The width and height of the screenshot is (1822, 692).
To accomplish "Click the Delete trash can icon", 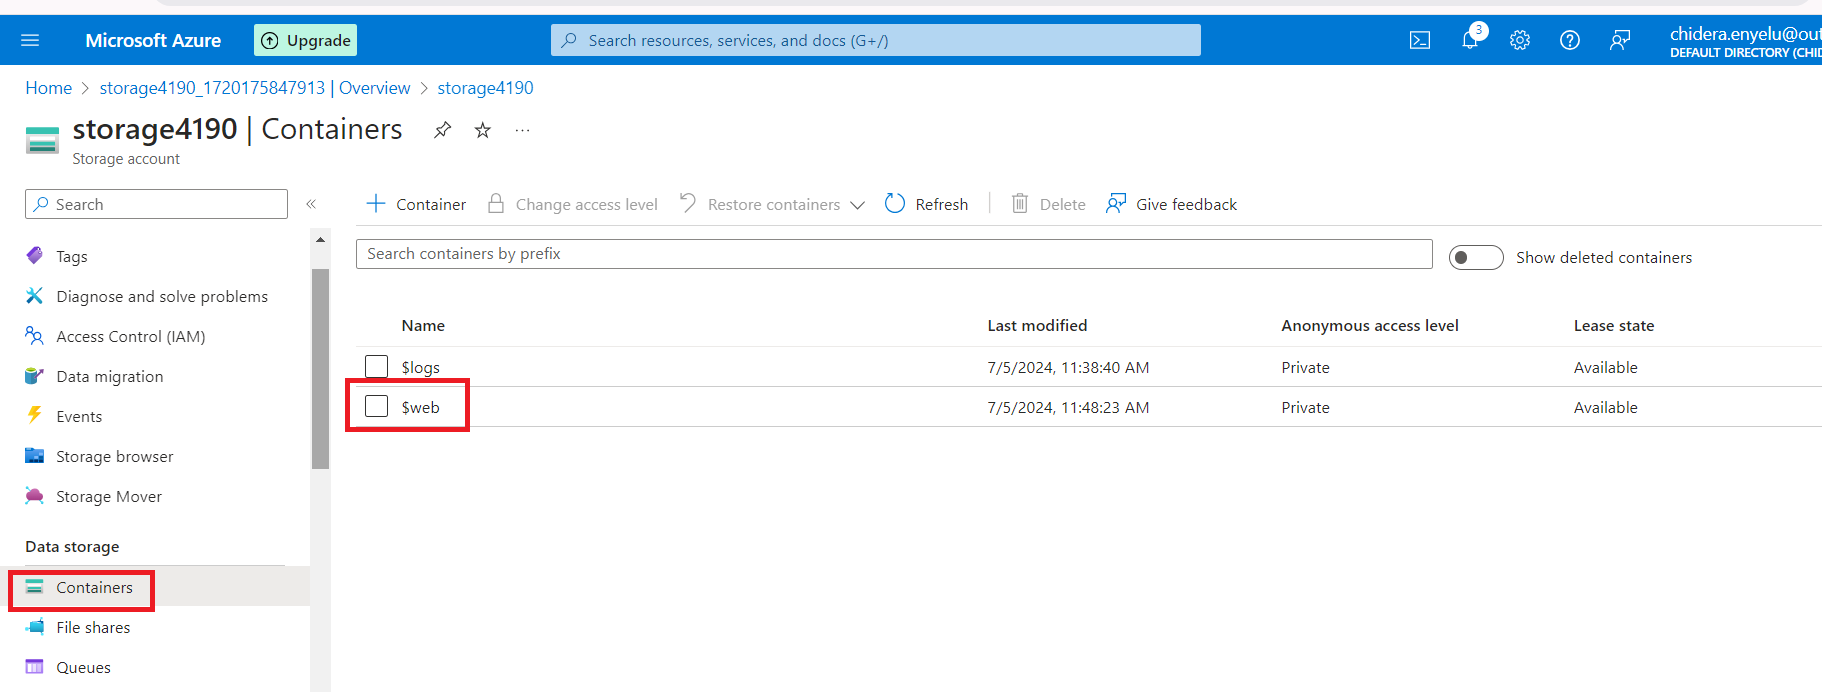I will point(1020,204).
